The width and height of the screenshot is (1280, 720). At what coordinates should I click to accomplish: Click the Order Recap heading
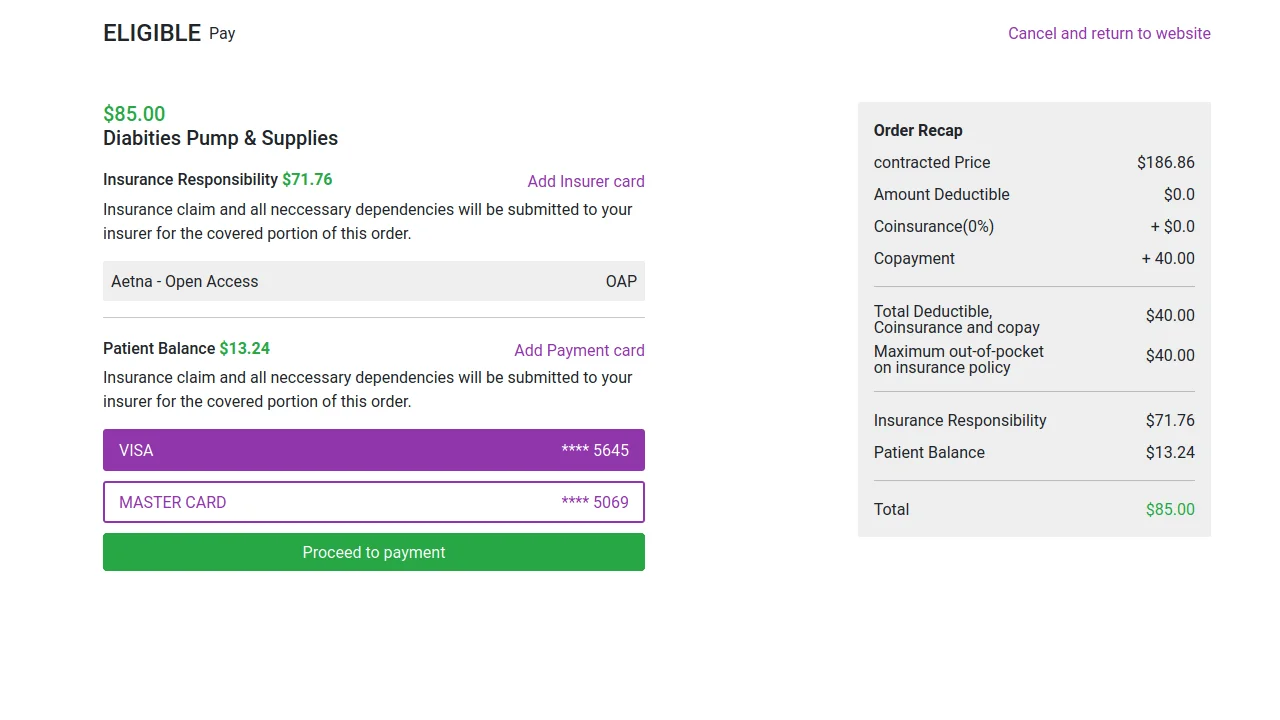coord(918,130)
